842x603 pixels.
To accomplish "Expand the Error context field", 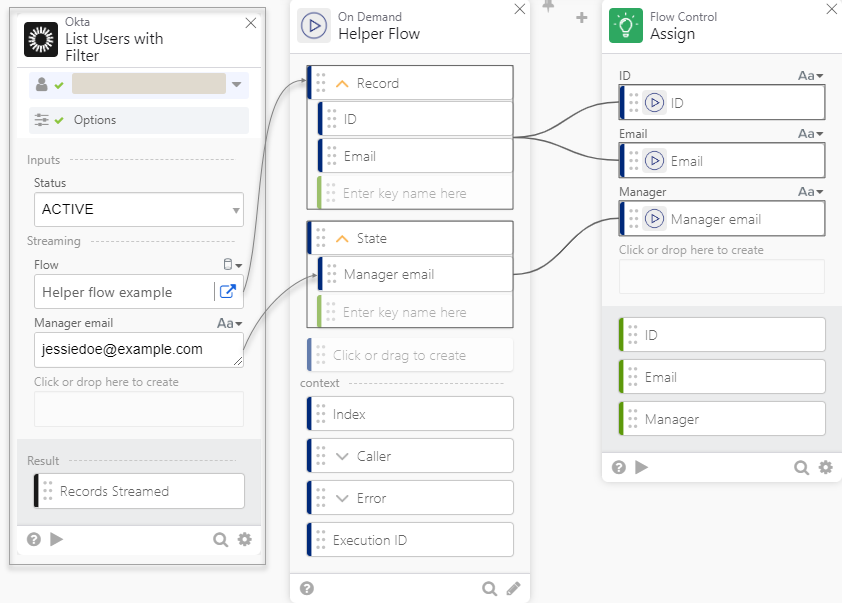I will (343, 498).
